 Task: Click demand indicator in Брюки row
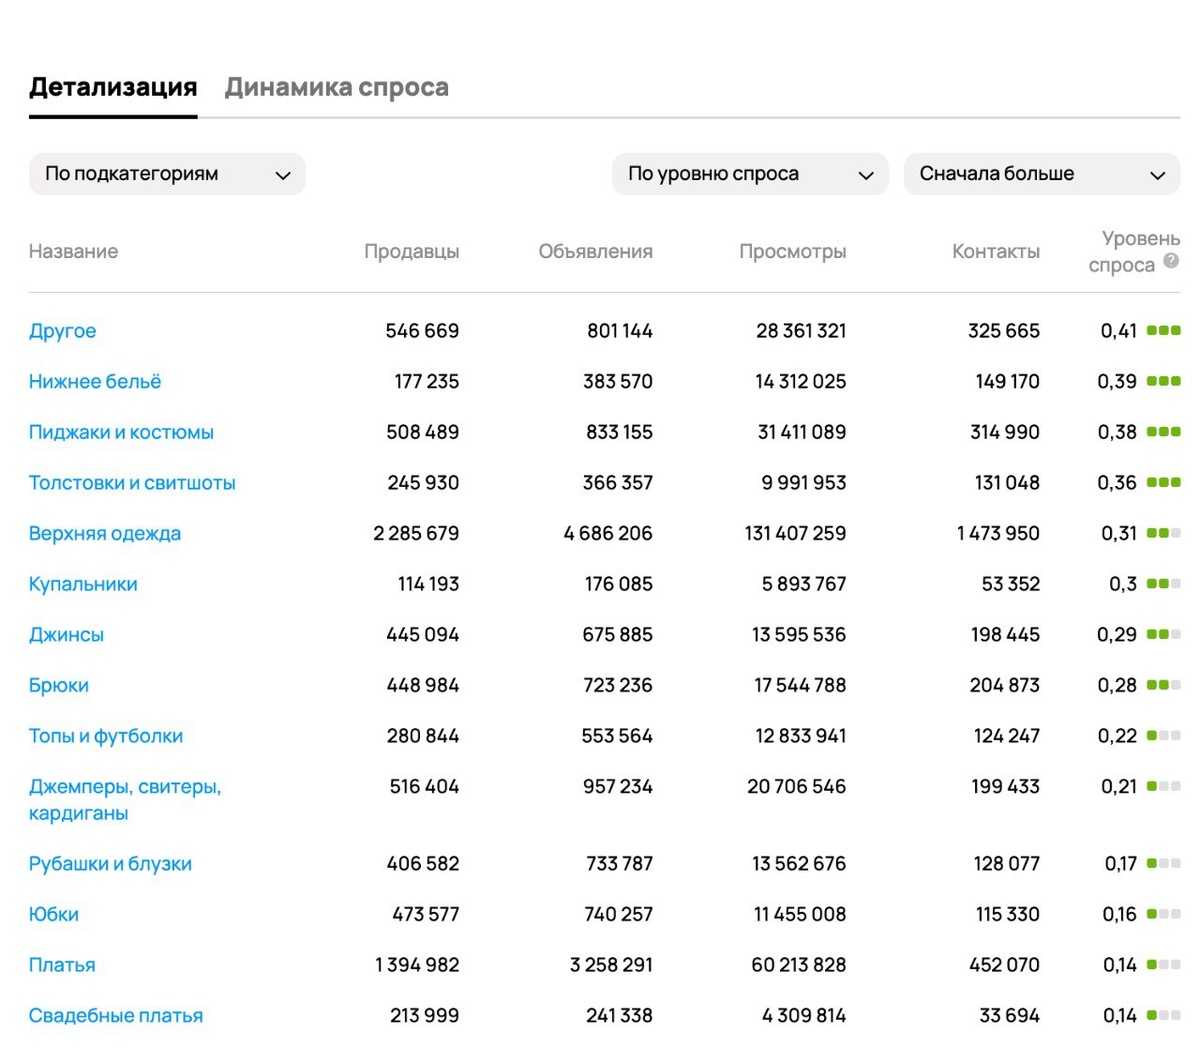point(1164,685)
